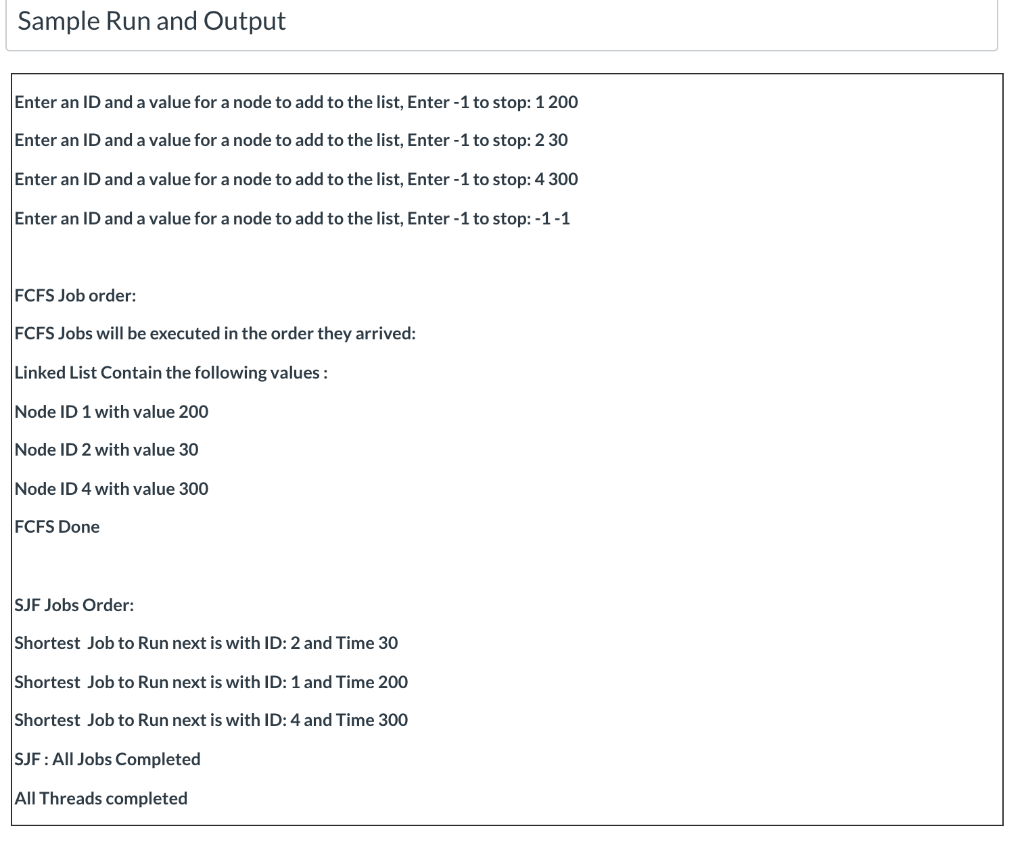Click 'Linked List Contain the following values' line
Viewport: 1024px width, 845px height.
(171, 373)
